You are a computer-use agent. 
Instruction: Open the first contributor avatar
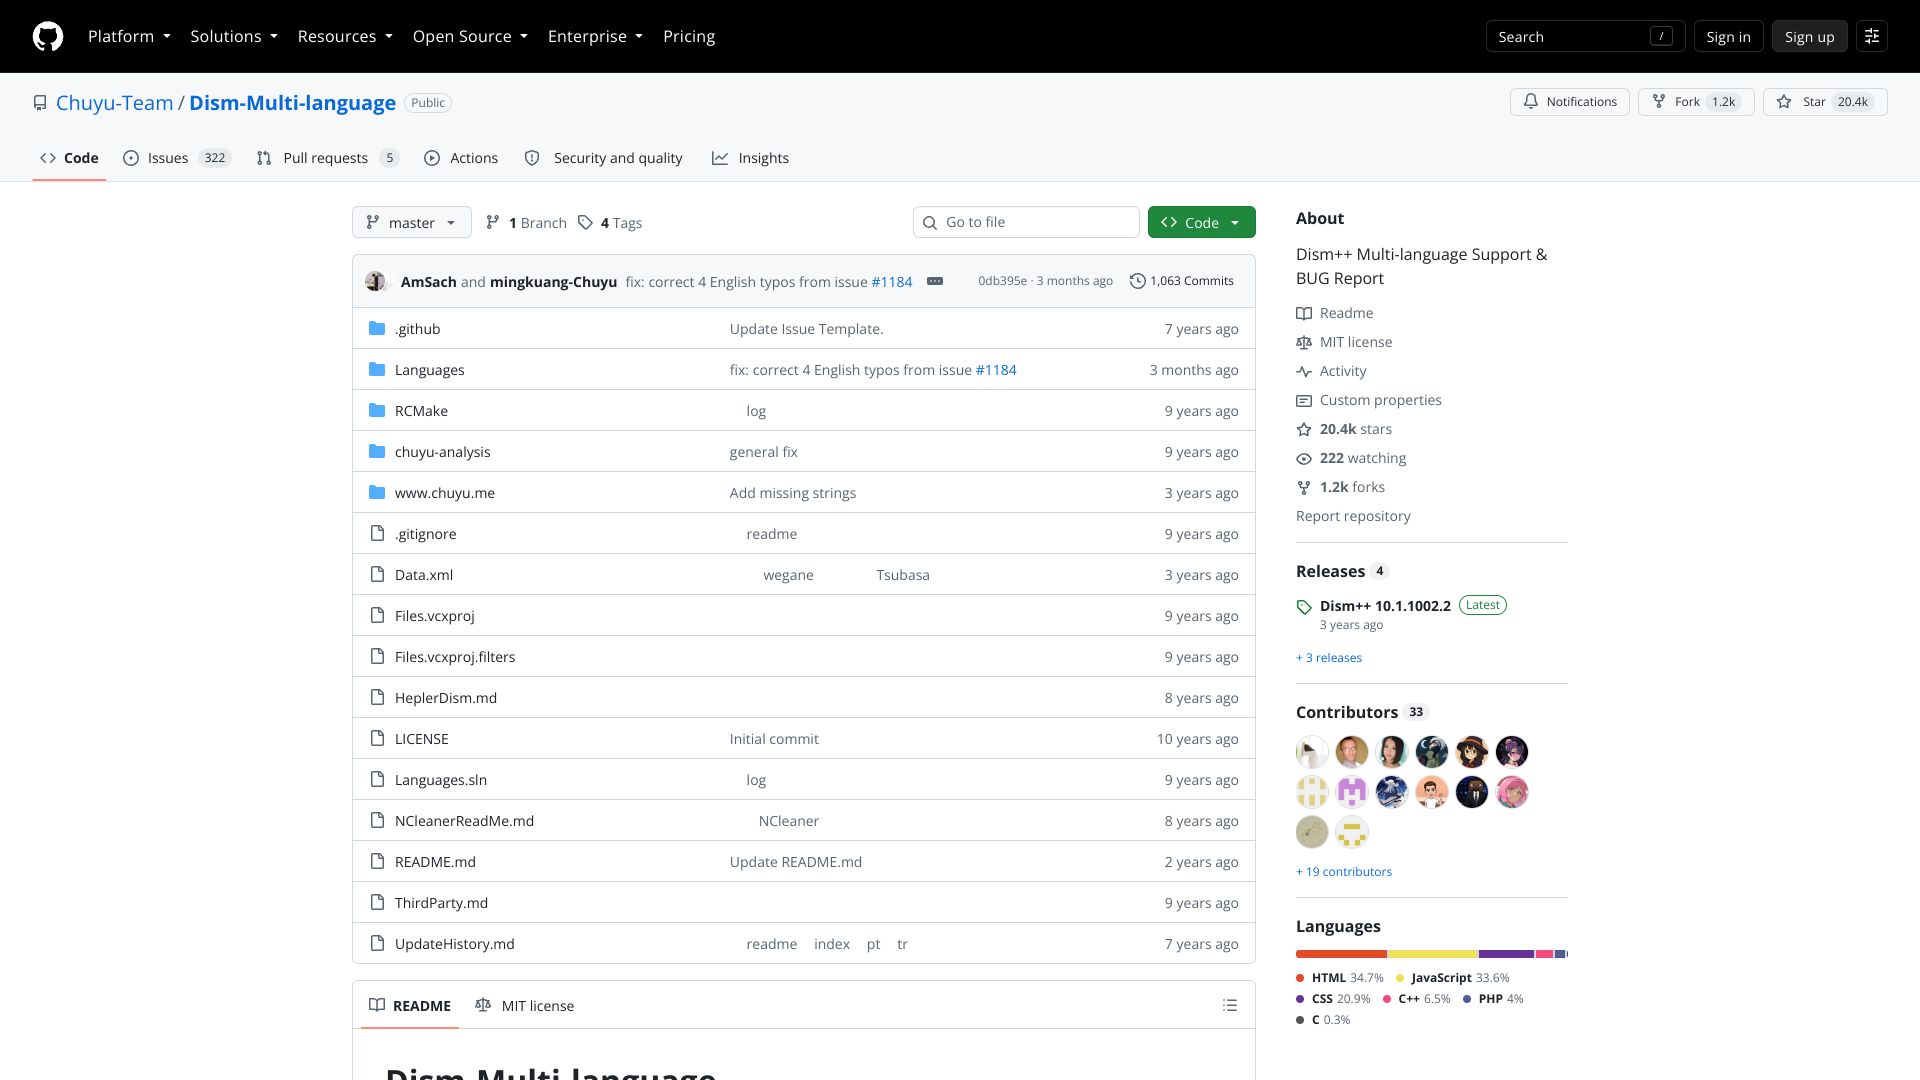(1312, 751)
